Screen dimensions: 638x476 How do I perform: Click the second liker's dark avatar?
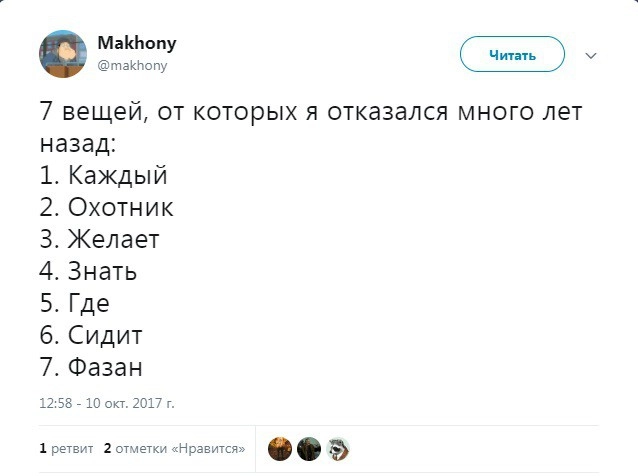pos(309,449)
